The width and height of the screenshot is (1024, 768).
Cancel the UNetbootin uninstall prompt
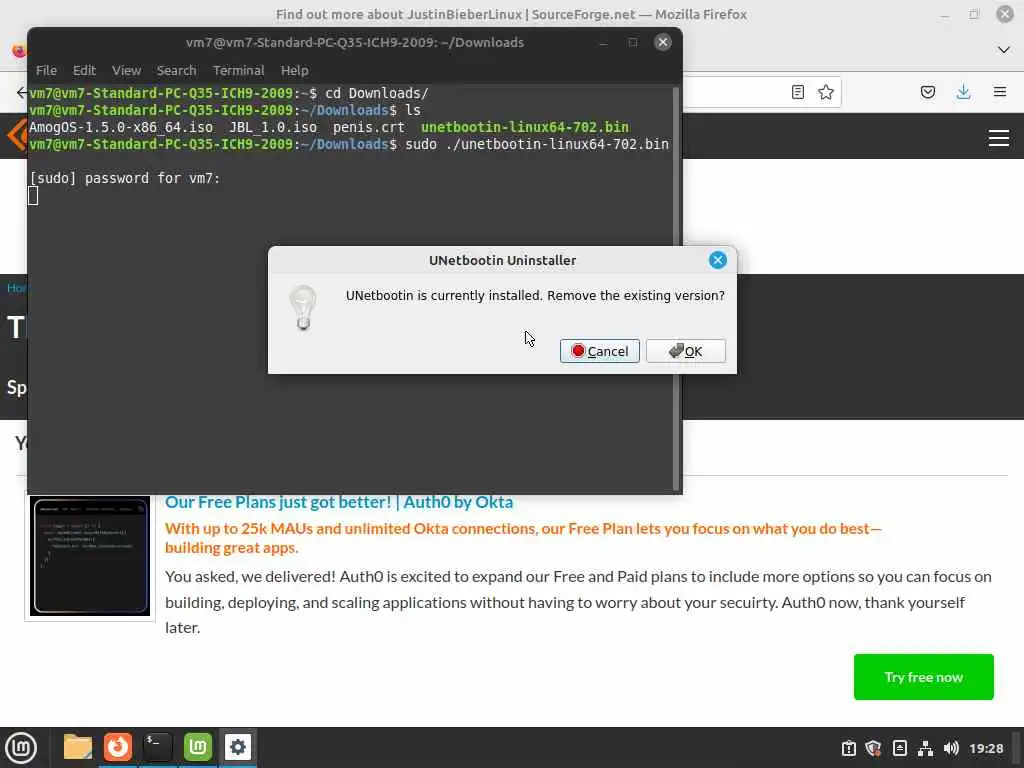pos(600,351)
